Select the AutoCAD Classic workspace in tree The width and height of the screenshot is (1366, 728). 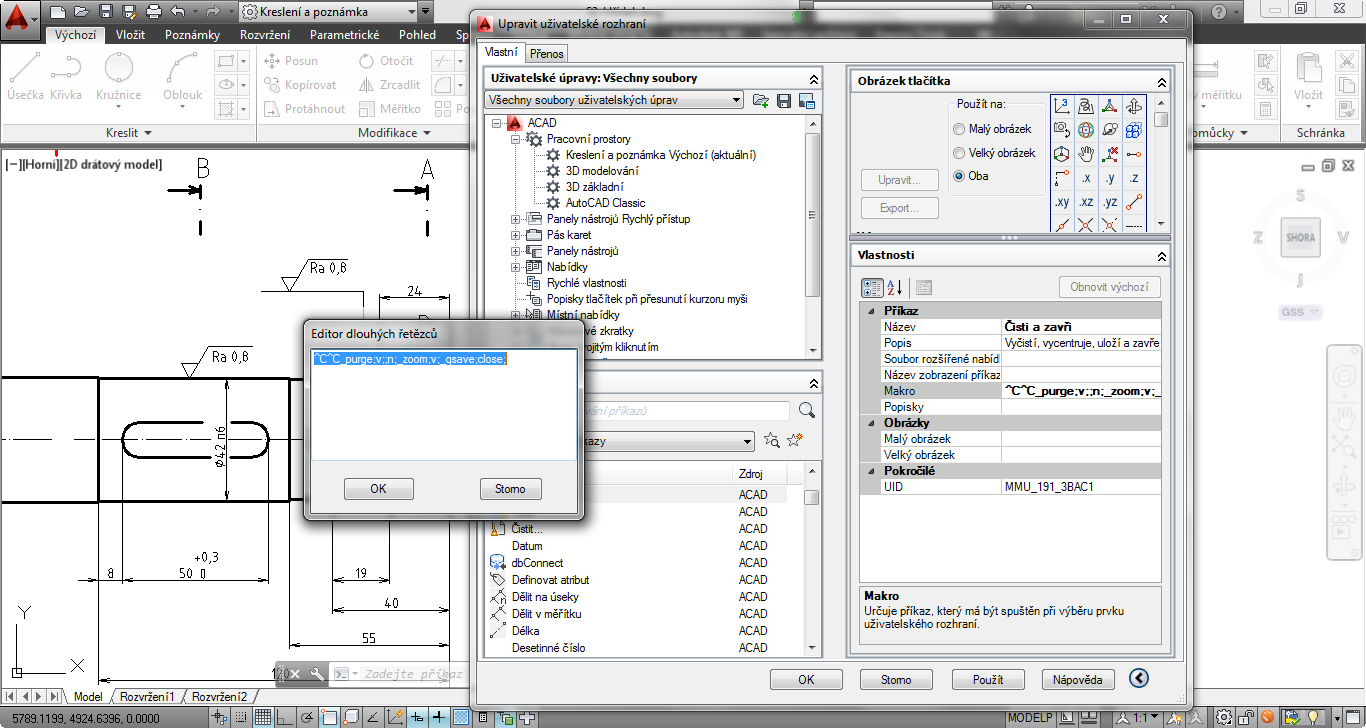pos(605,203)
